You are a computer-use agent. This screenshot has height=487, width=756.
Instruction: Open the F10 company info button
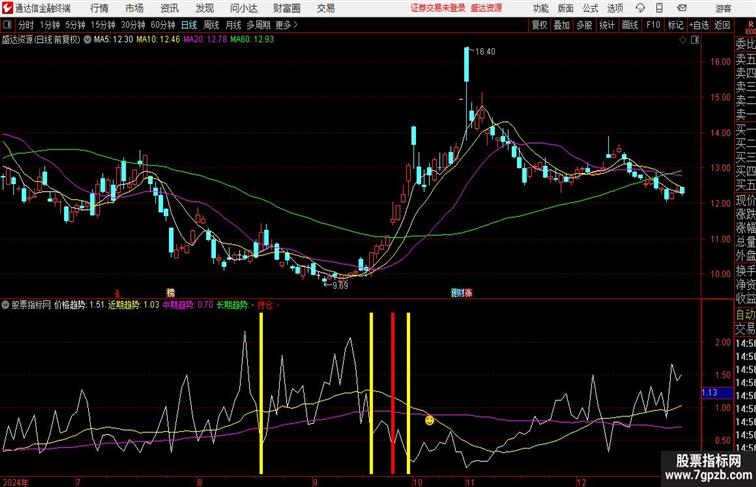[x=653, y=25]
